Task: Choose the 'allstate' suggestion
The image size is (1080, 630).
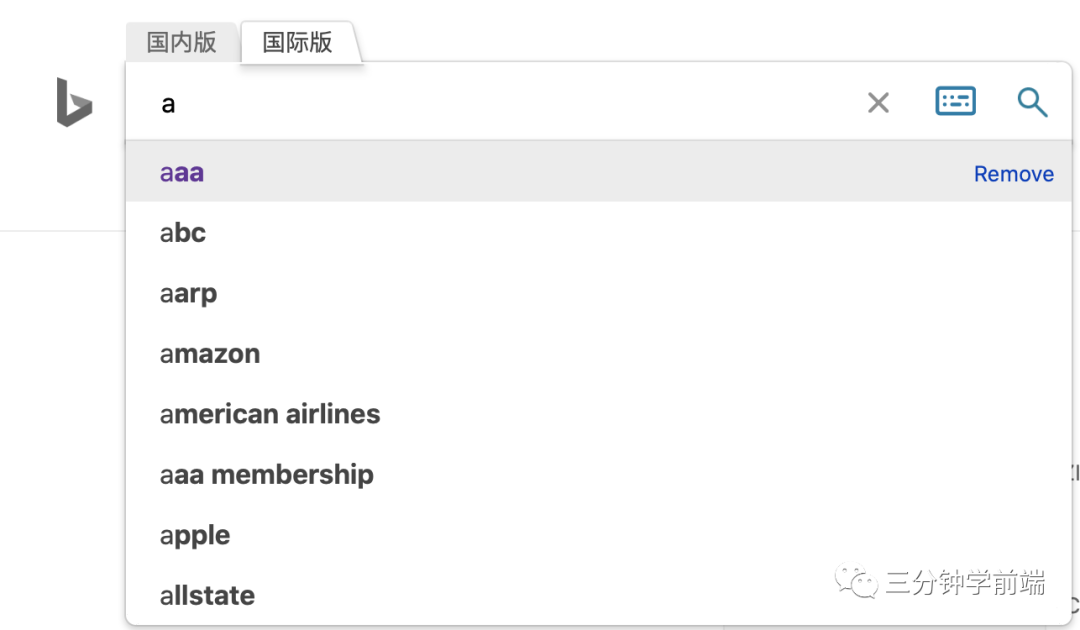Action: click(x=207, y=596)
